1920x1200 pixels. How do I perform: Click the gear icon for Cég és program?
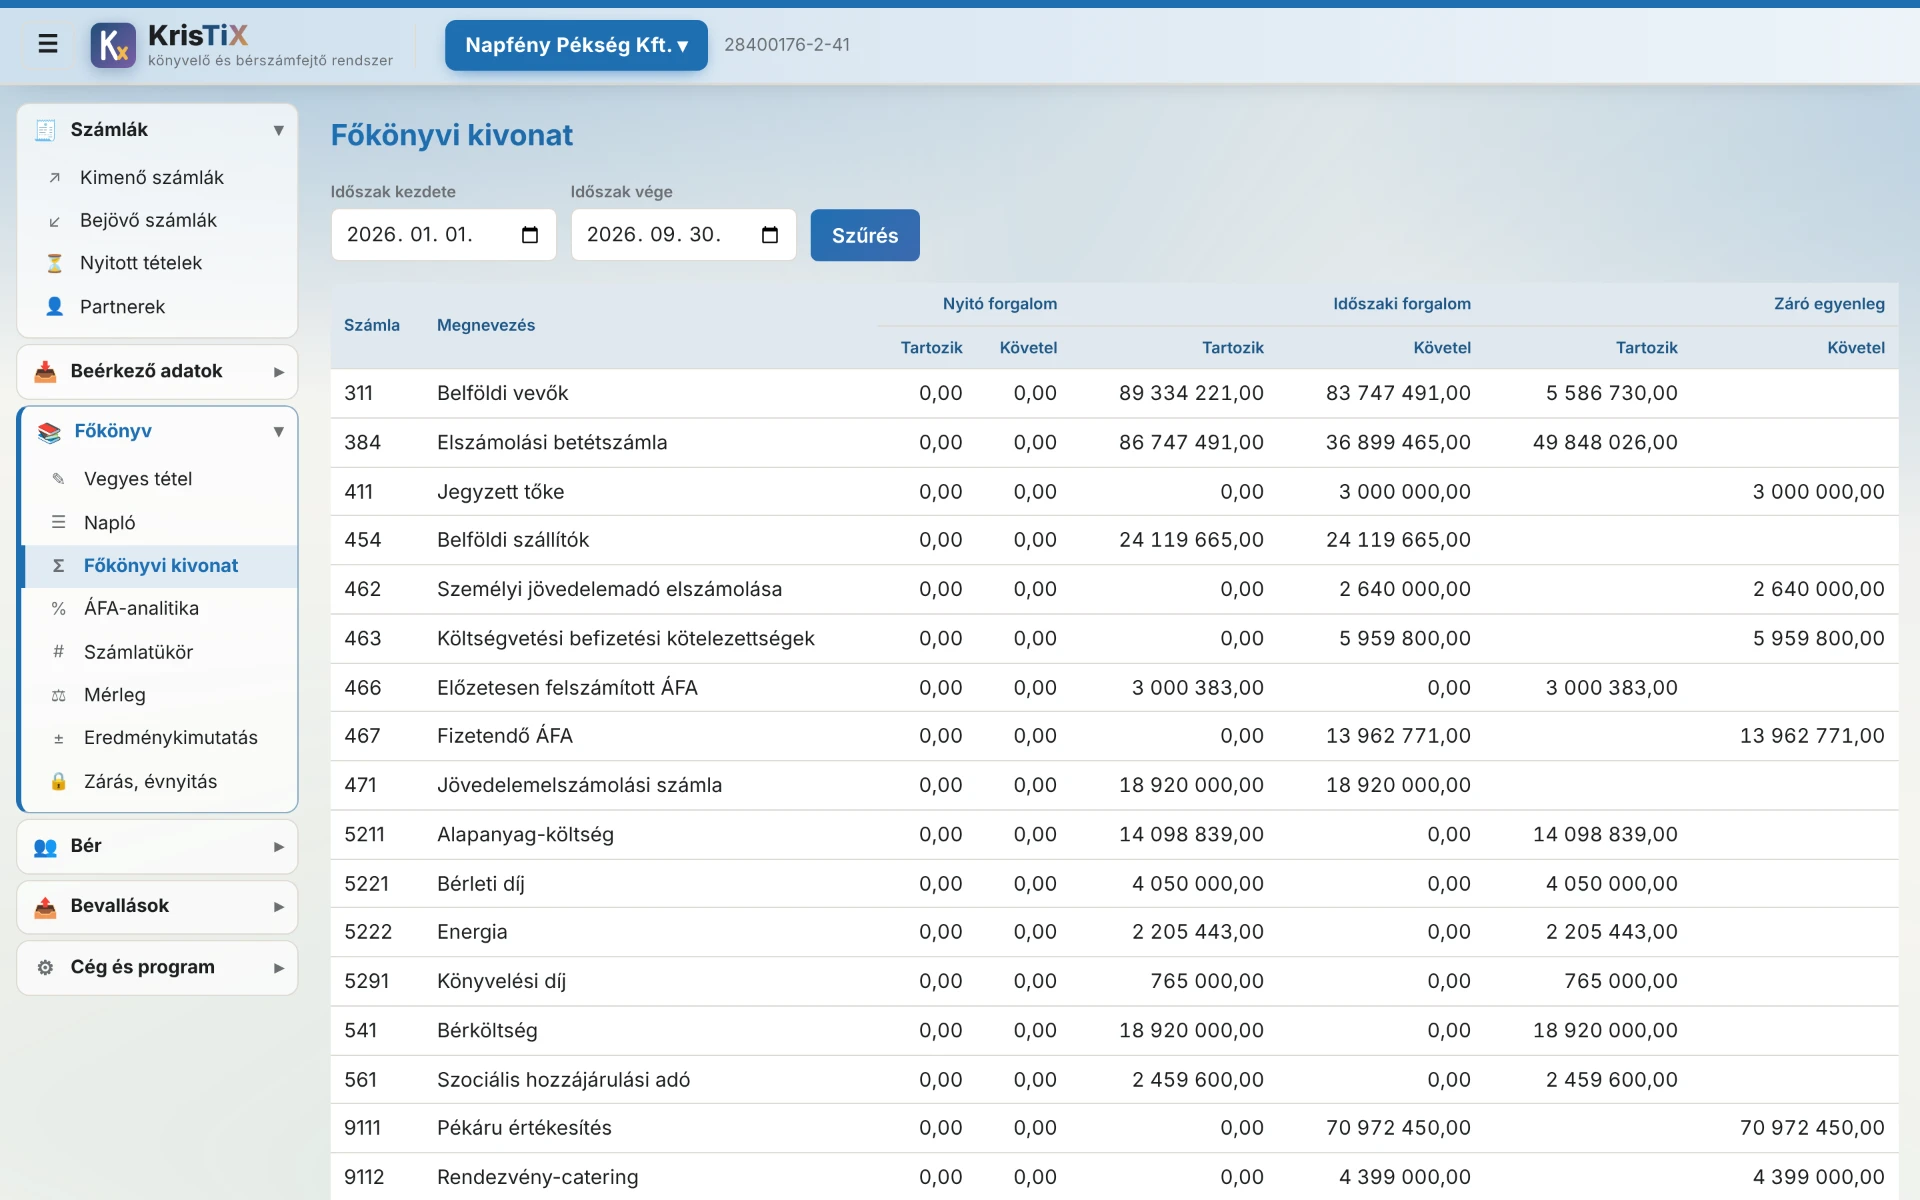pyautogui.click(x=45, y=968)
